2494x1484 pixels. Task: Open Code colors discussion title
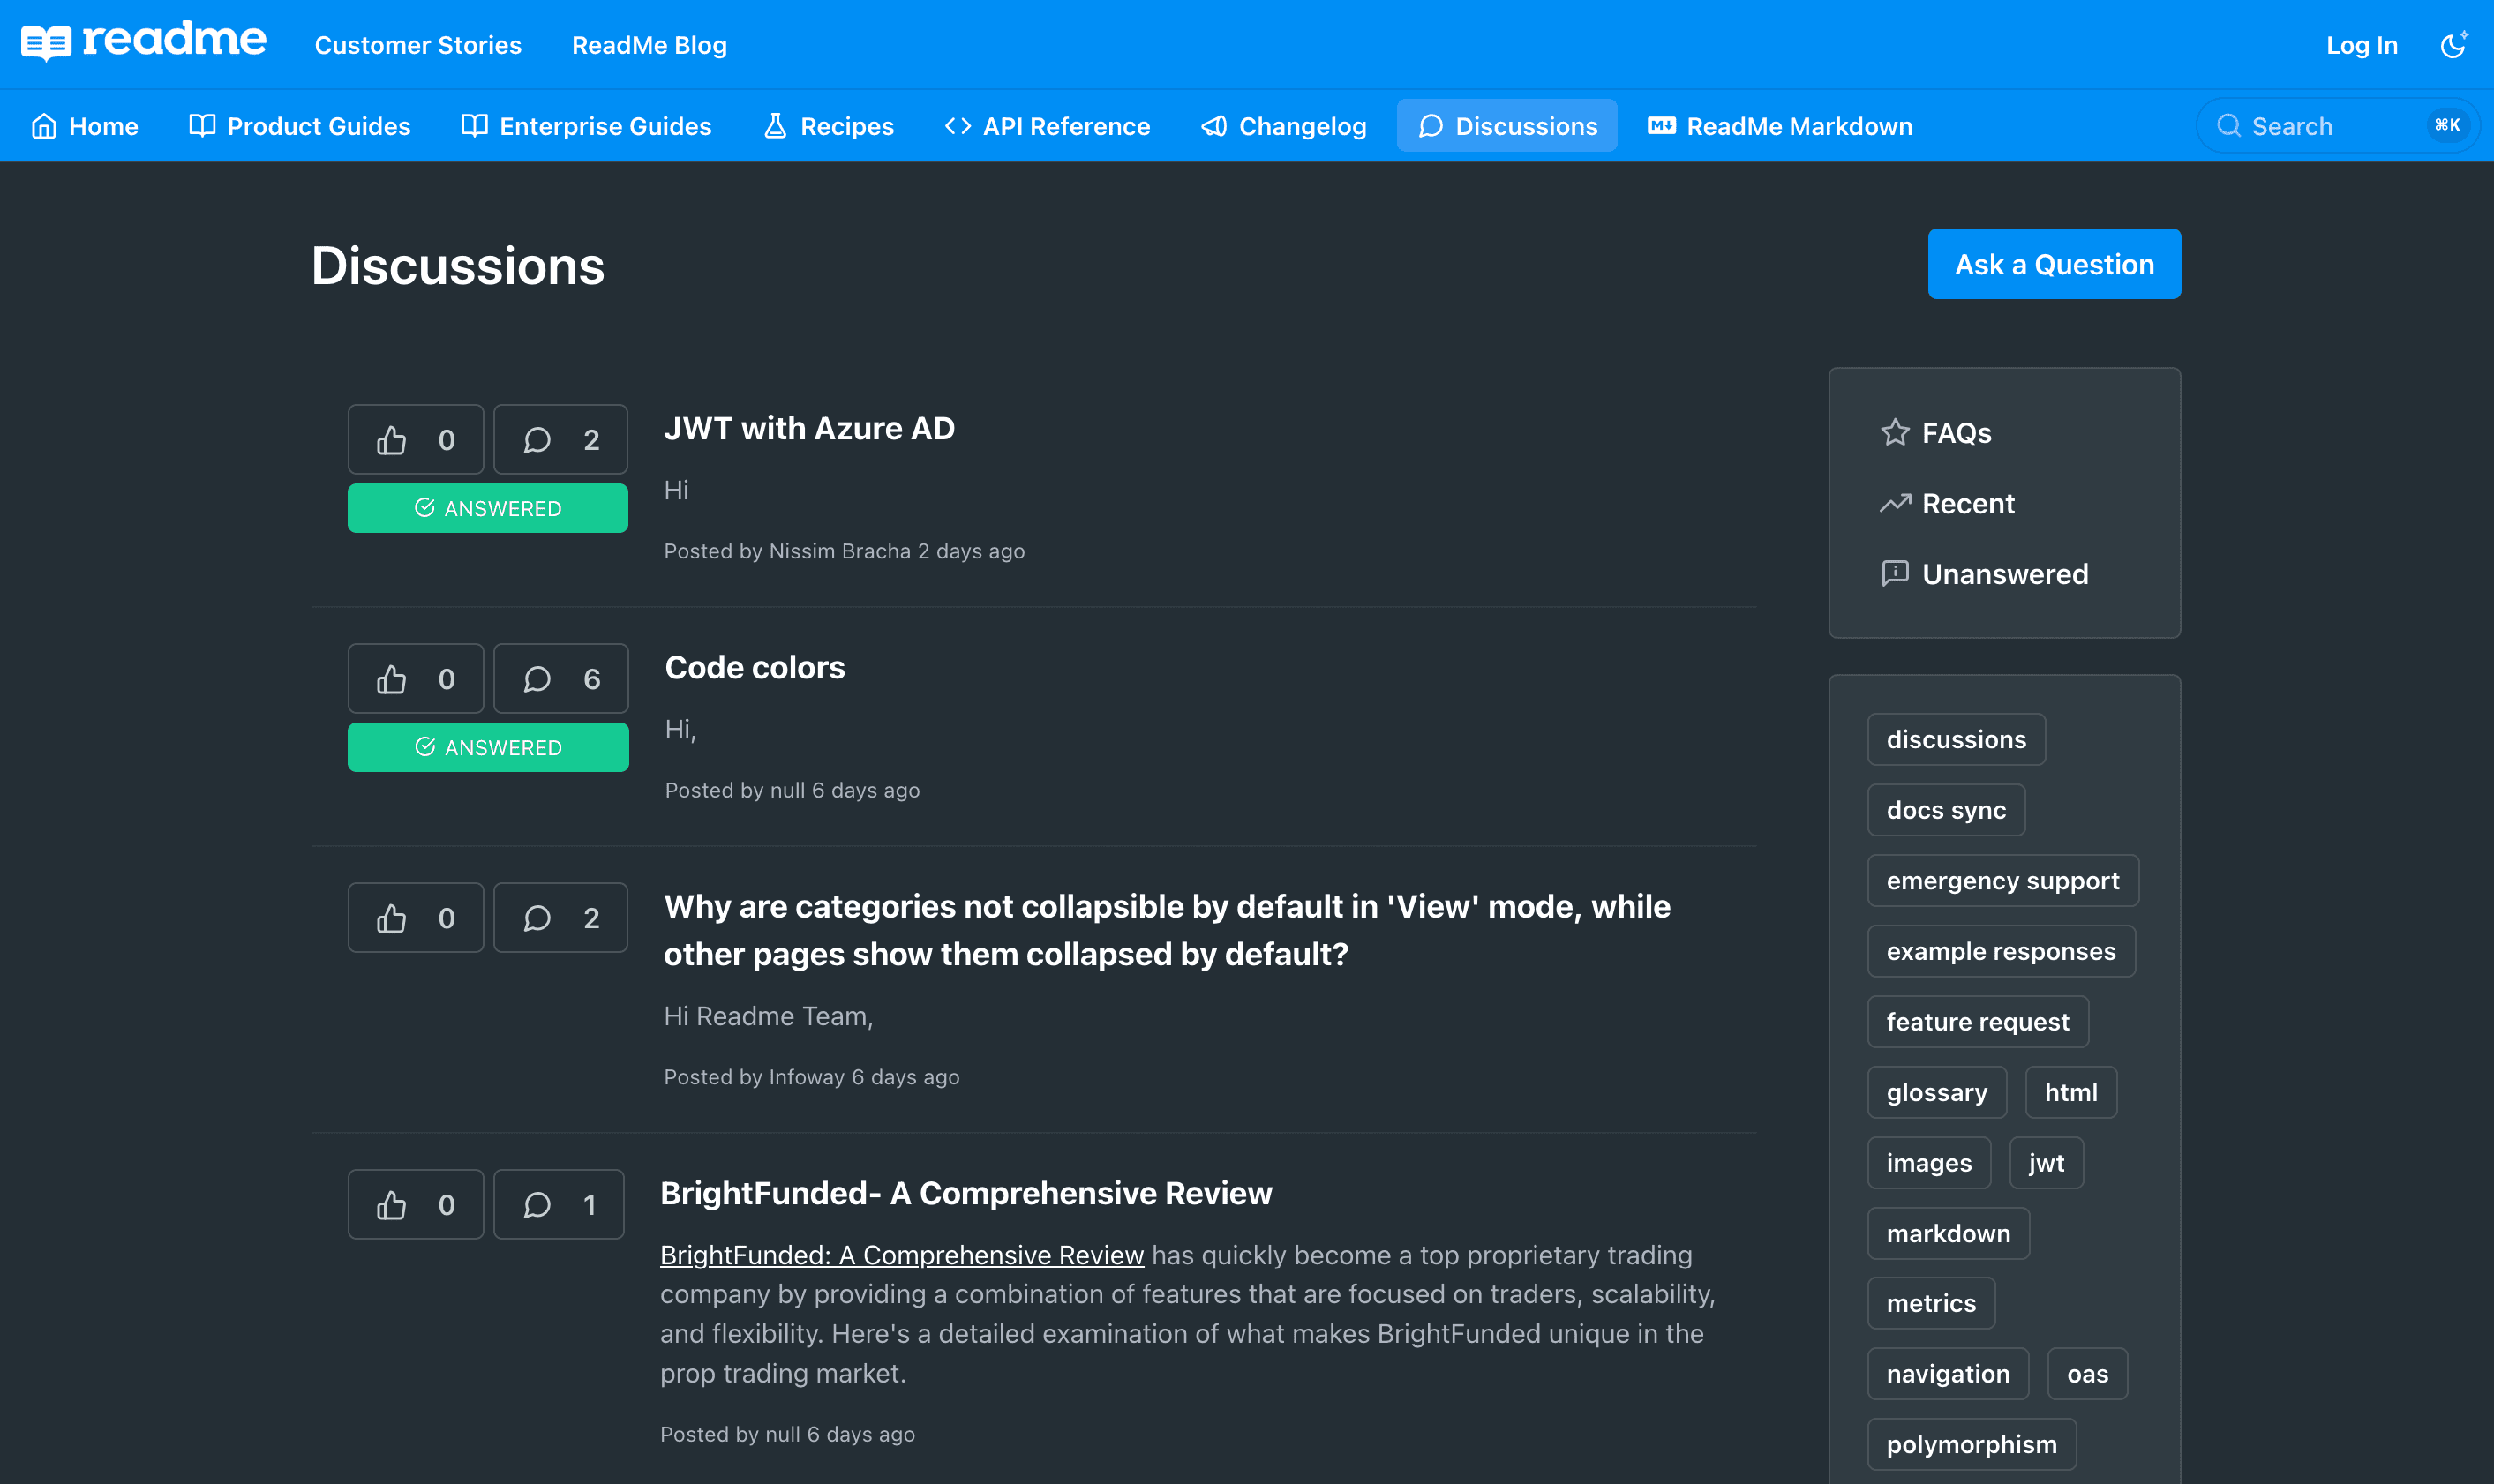pos(754,667)
